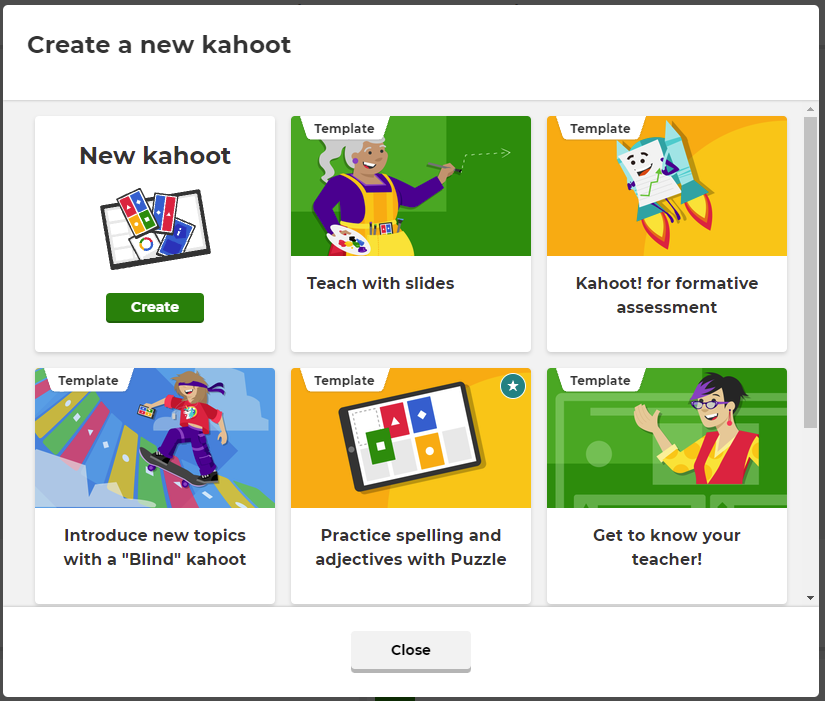The image size is (825, 701).
Task: Click the star badge on Puzzle template
Action: 512,386
